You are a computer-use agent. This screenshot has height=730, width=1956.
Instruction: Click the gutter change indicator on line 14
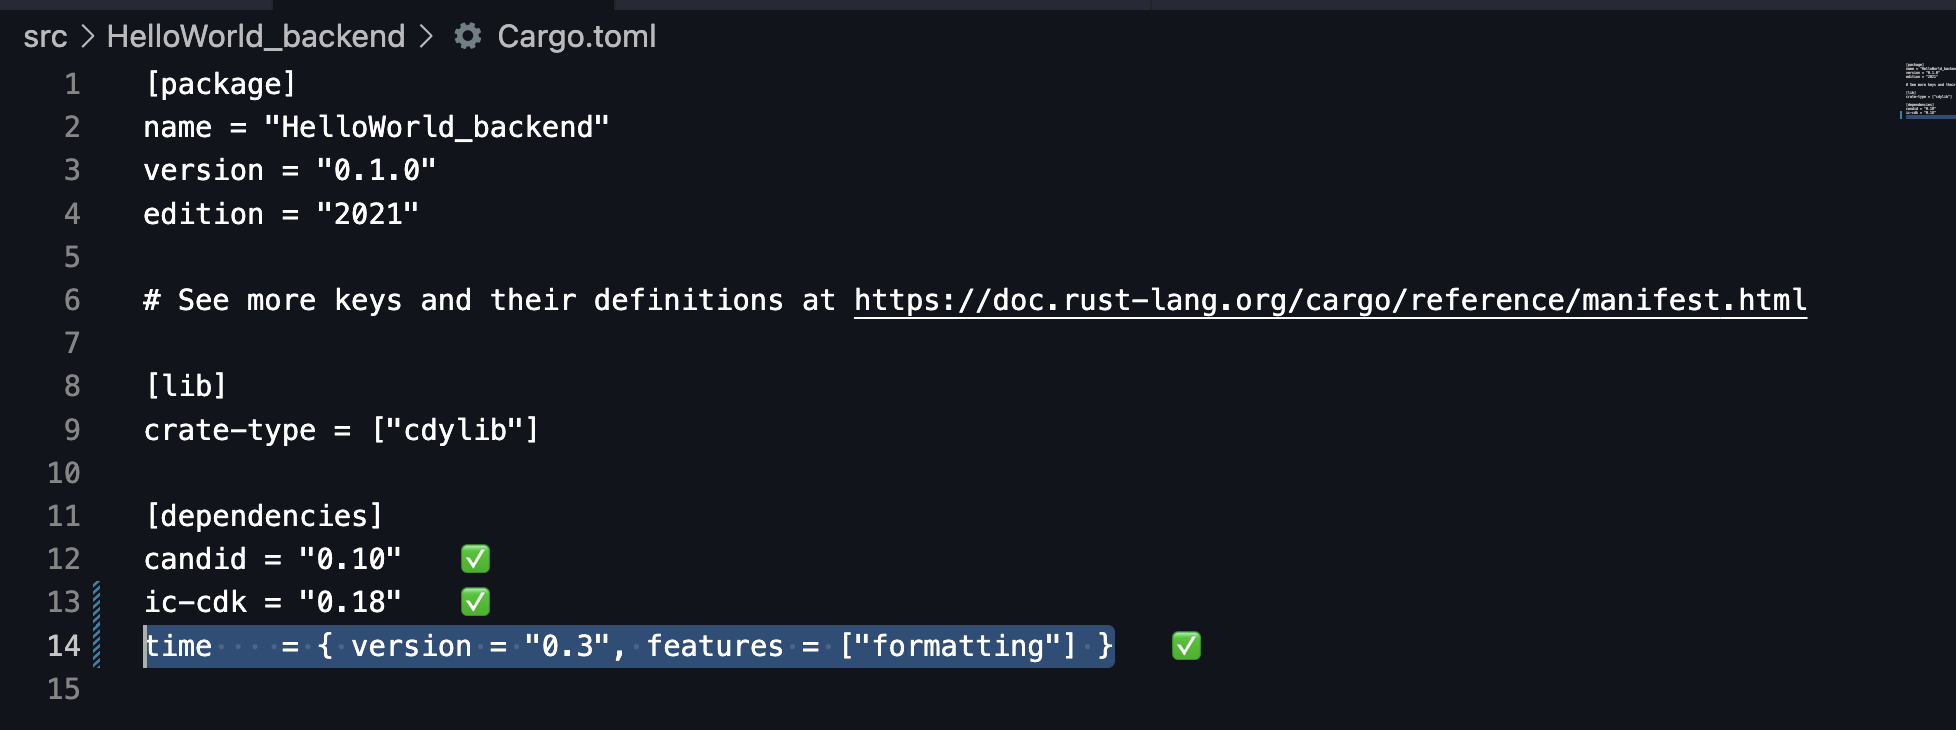(96, 645)
